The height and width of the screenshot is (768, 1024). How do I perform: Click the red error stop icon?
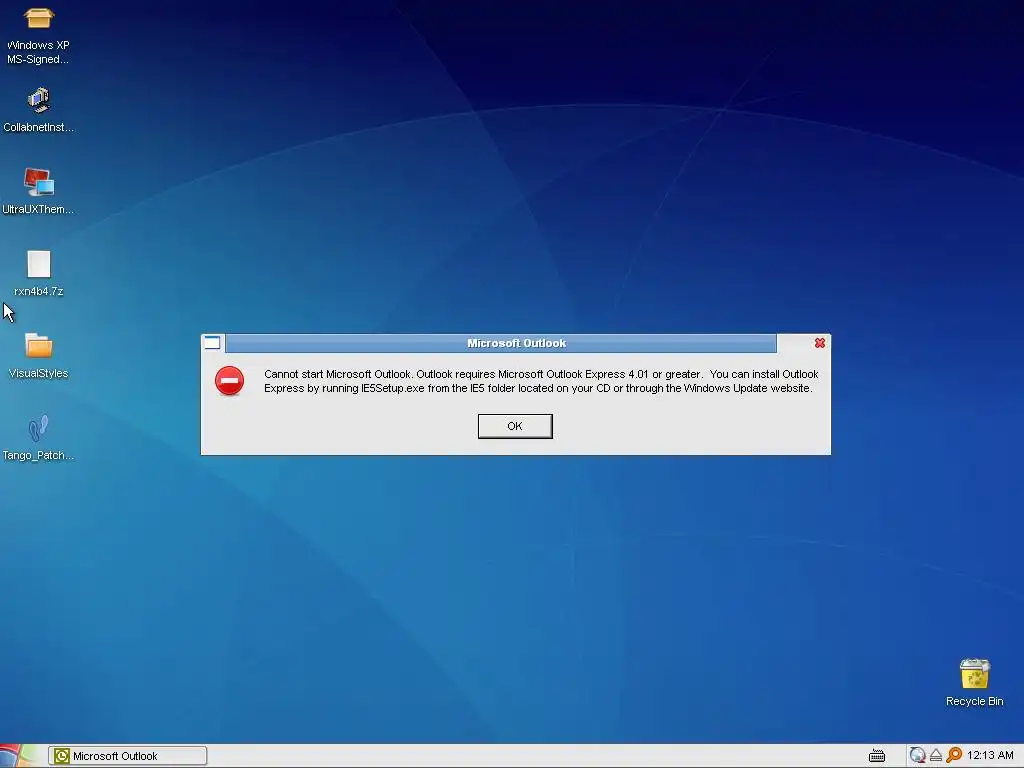point(229,381)
